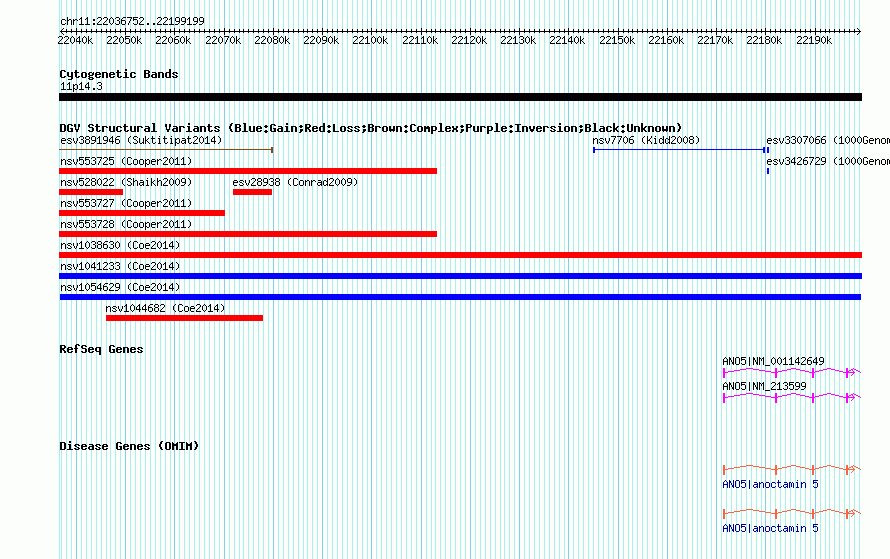Open the nsv1041233 (Coe2014) label
This screenshot has height=559, width=890.
(x=120, y=266)
